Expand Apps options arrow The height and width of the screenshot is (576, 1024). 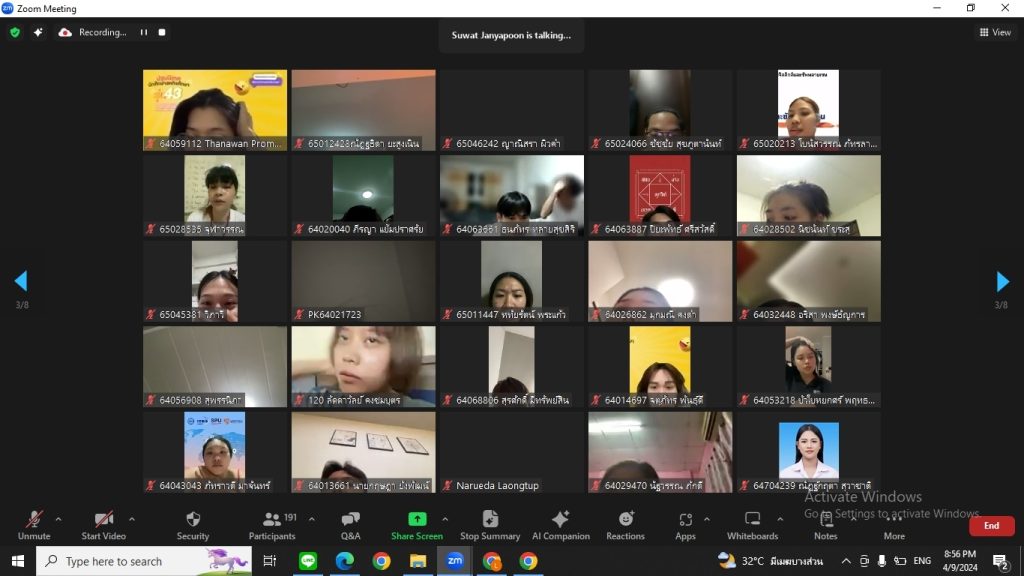pyautogui.click(x=707, y=519)
